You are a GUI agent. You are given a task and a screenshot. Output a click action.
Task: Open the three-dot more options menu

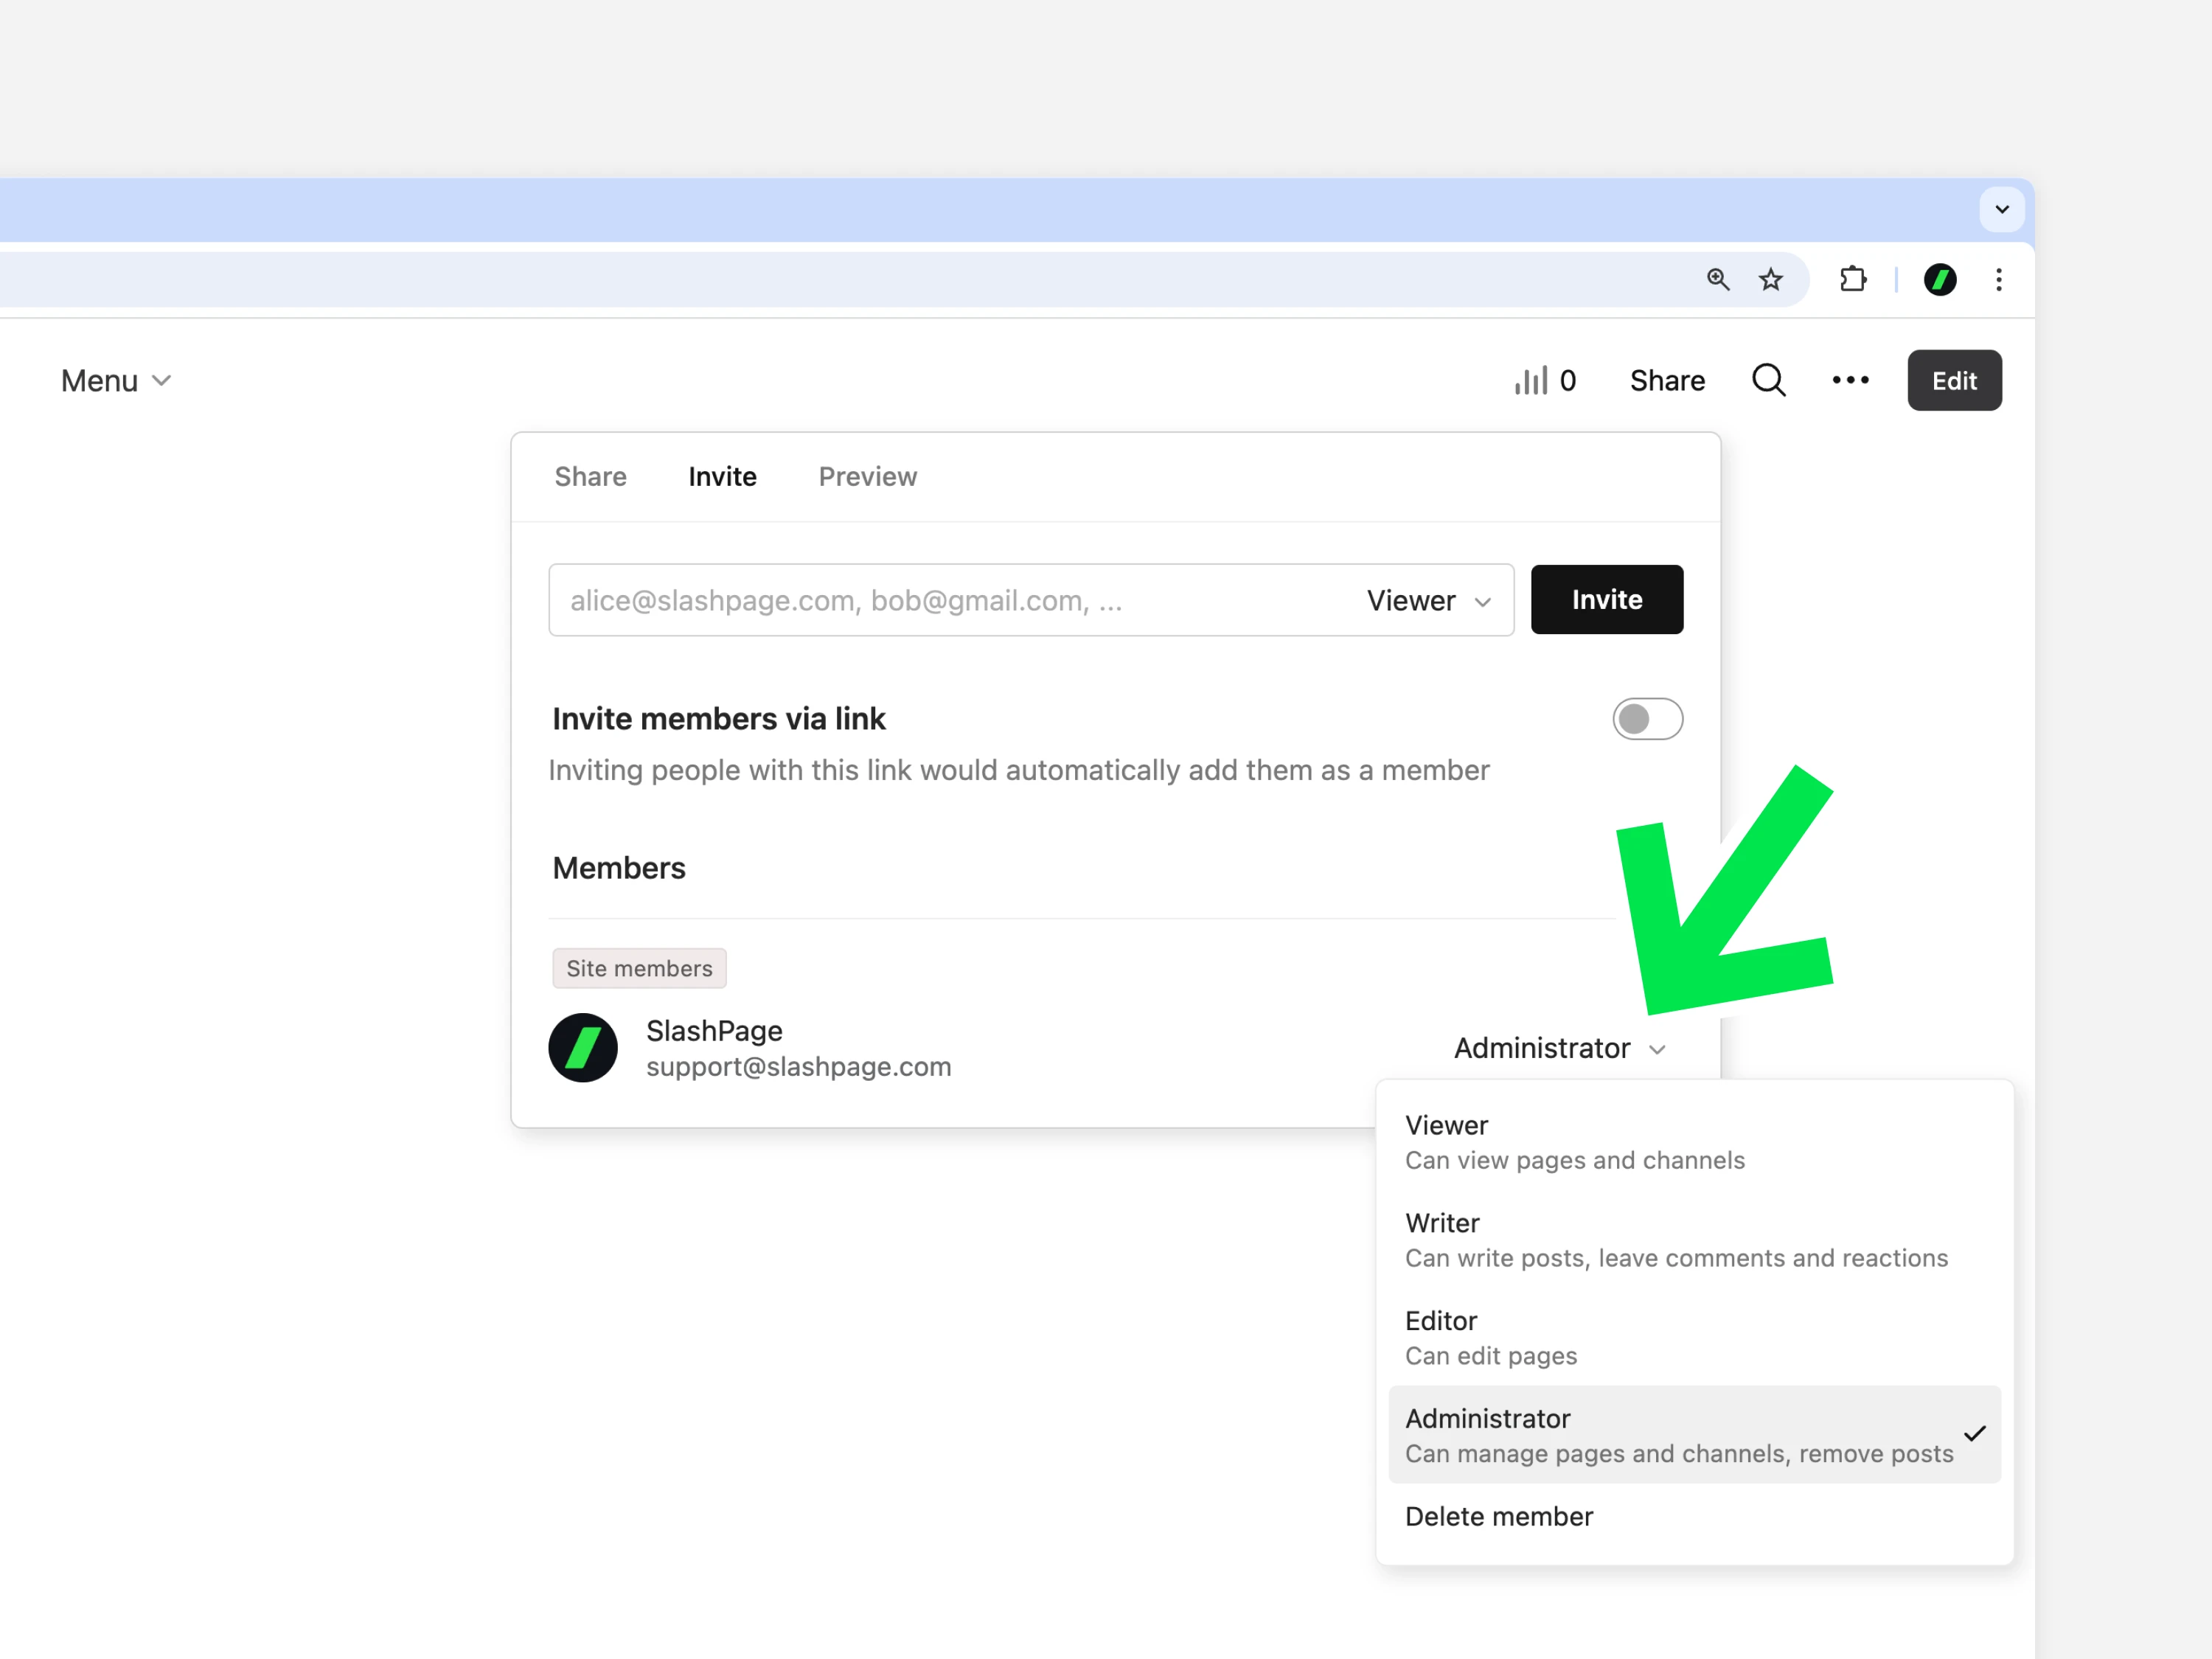(1850, 380)
